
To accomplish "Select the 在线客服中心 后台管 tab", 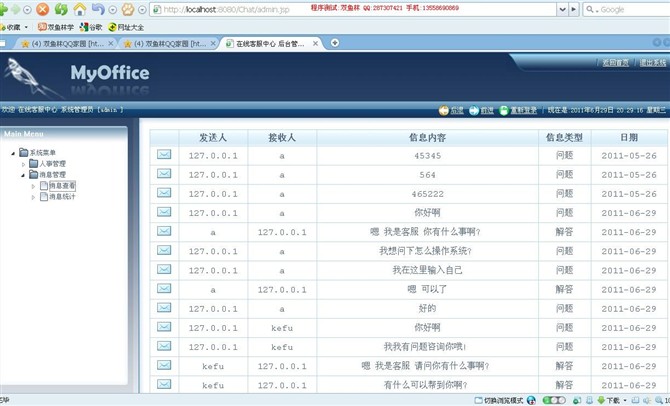I will pyautogui.click(x=270, y=44).
